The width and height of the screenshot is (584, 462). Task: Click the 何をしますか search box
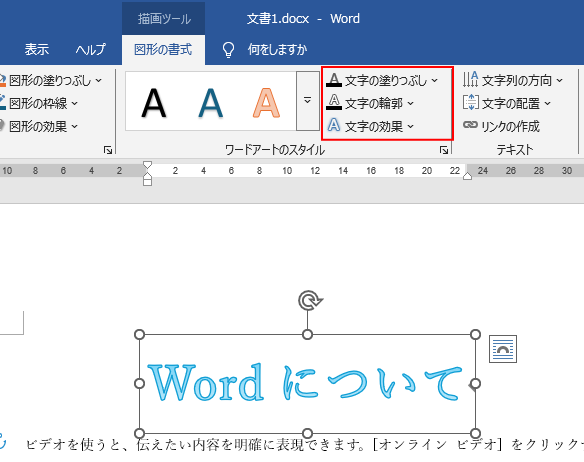(x=277, y=49)
